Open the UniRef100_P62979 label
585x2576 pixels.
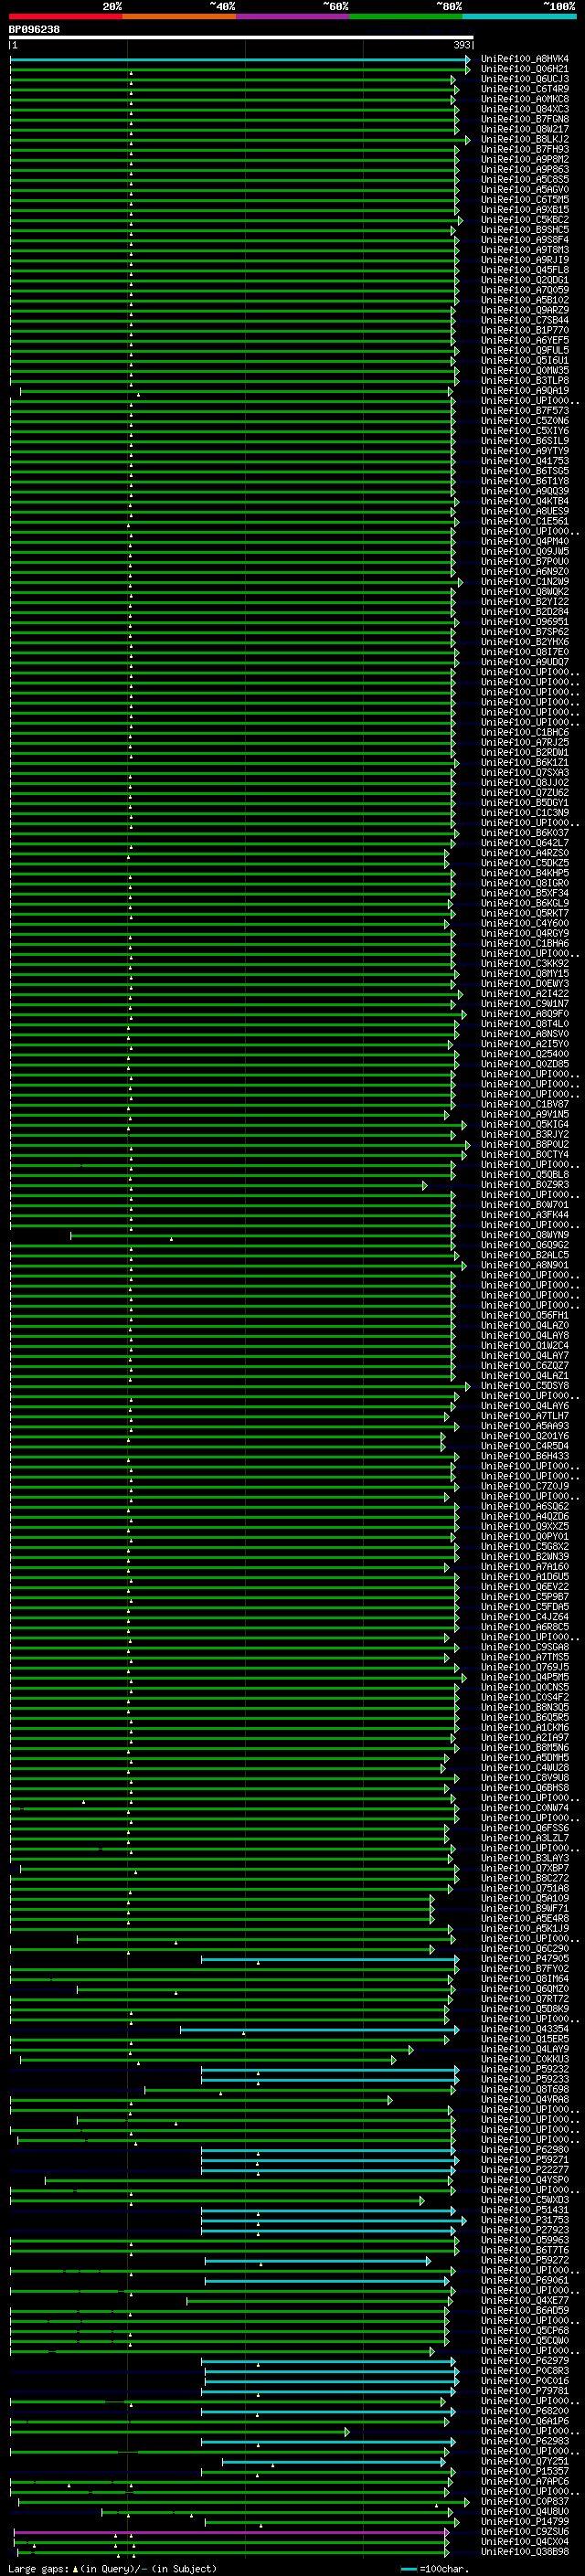pyautogui.click(x=525, y=2360)
